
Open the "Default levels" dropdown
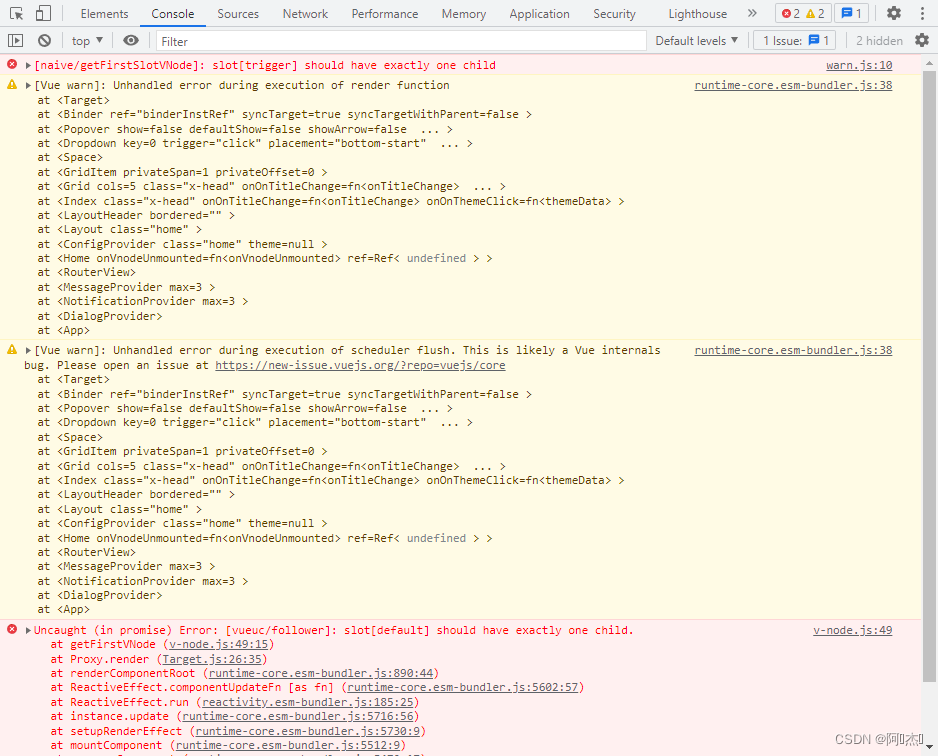[x=696, y=40]
